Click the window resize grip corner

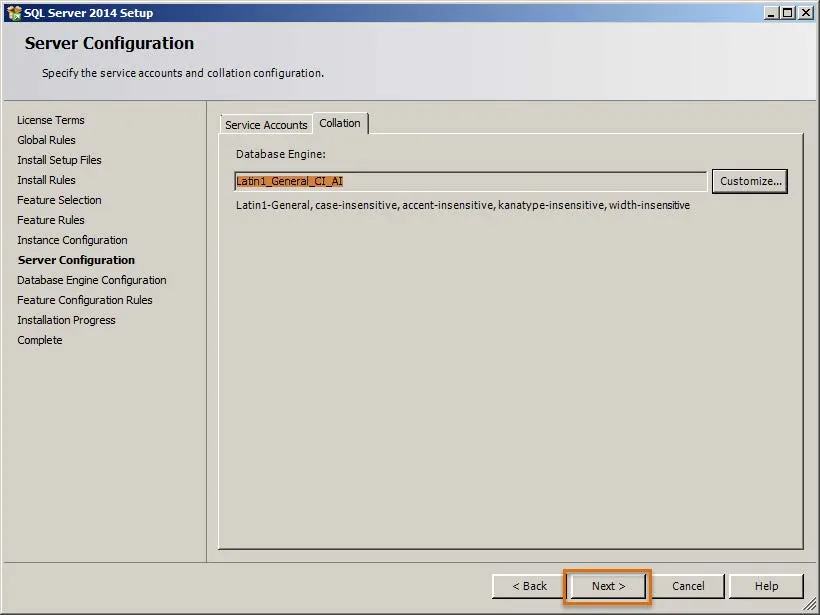810,605
